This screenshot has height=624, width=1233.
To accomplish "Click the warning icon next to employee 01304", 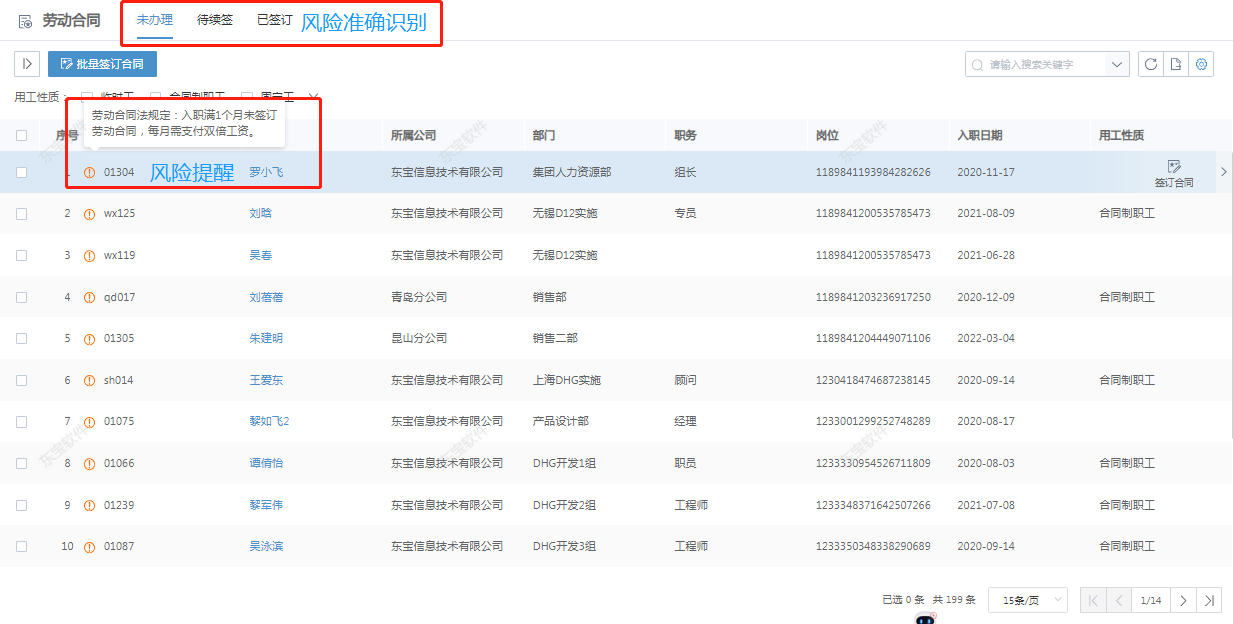I will pyautogui.click(x=89, y=170).
